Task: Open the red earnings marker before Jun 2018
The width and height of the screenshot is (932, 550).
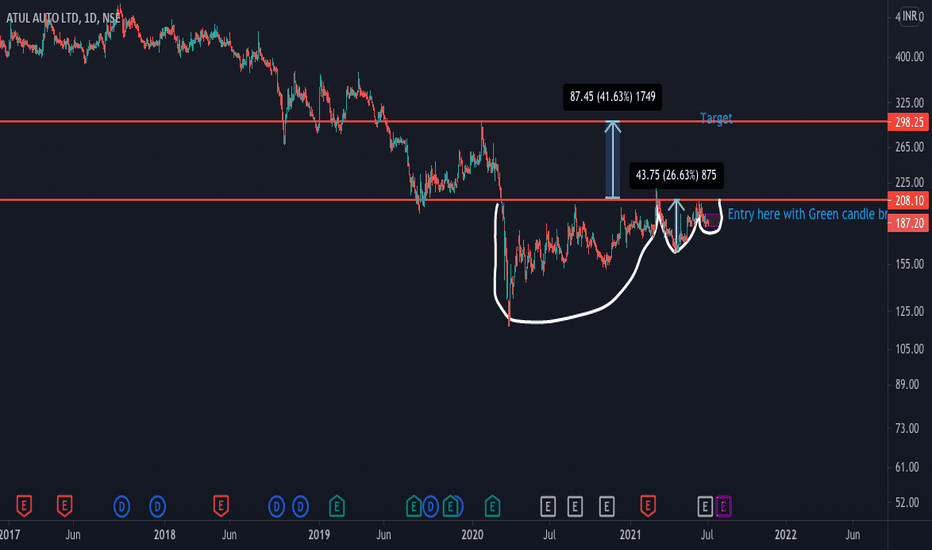Action: click(x=221, y=506)
